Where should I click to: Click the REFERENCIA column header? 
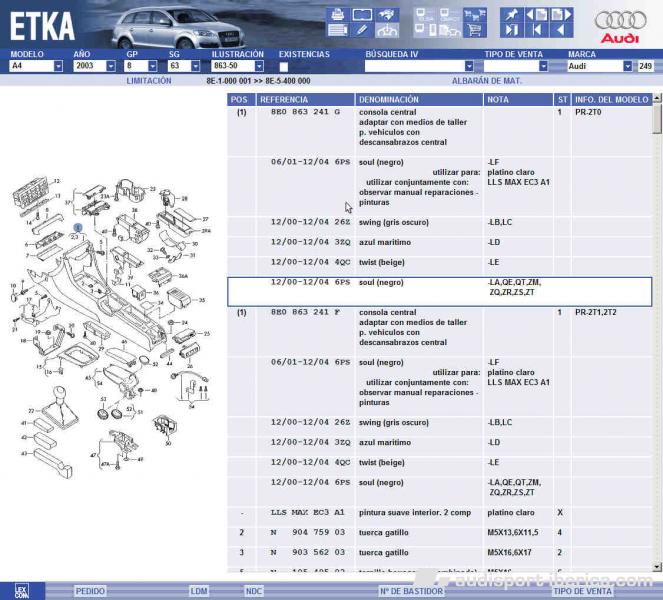pos(305,100)
